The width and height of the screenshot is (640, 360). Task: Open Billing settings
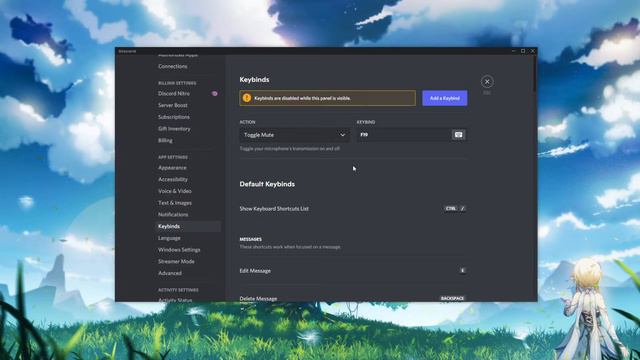pos(165,140)
